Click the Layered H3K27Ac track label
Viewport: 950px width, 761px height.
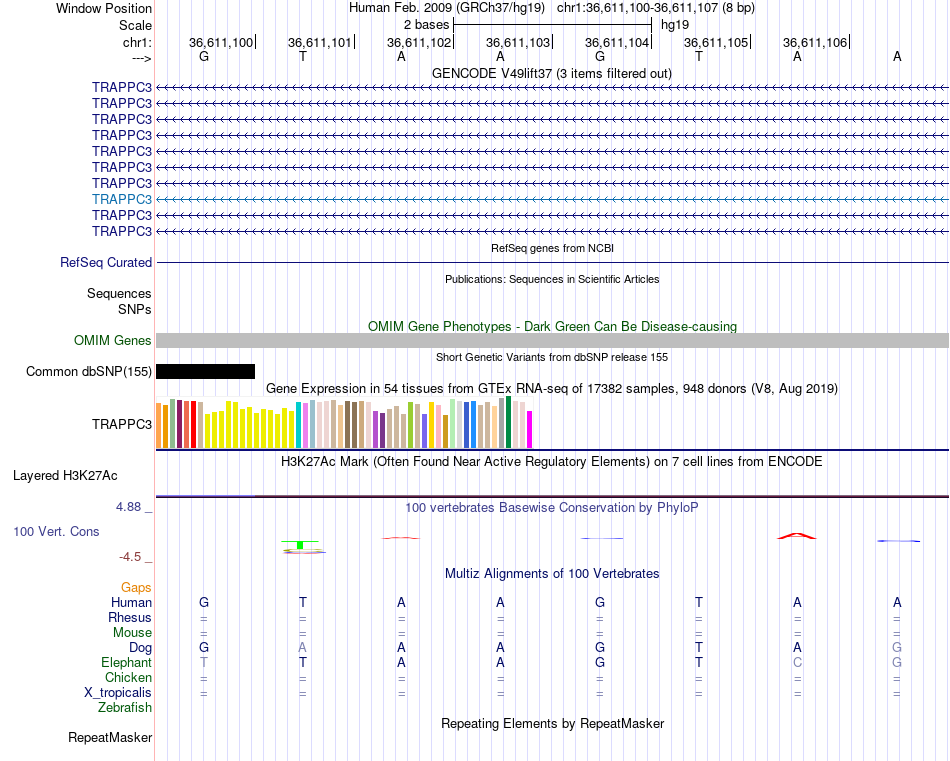(65, 476)
